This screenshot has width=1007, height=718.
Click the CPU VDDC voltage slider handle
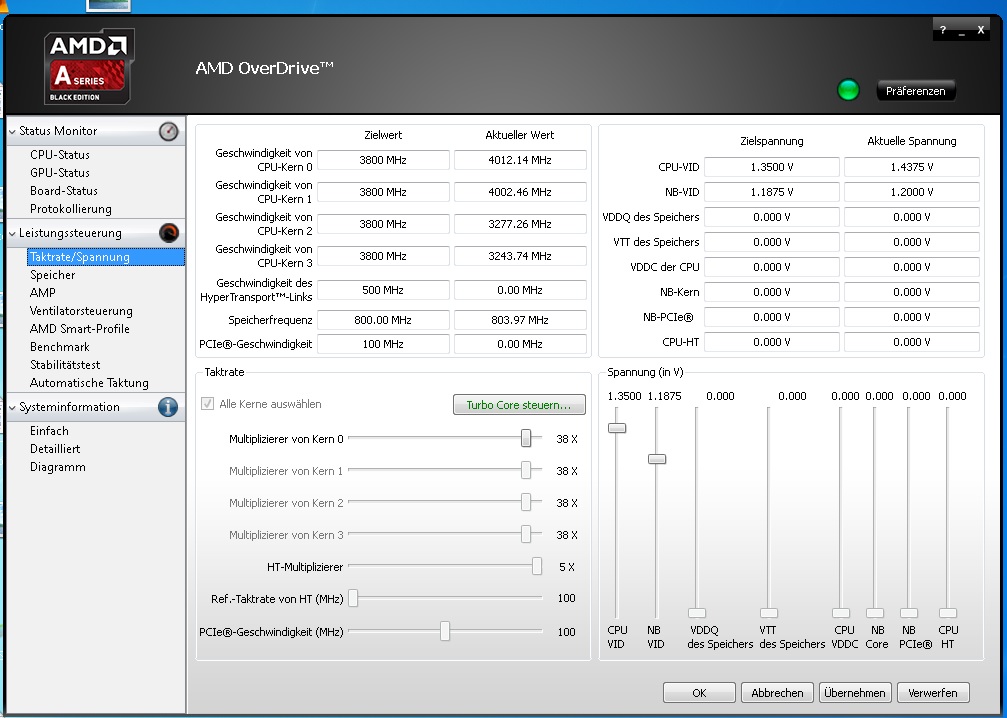841,613
